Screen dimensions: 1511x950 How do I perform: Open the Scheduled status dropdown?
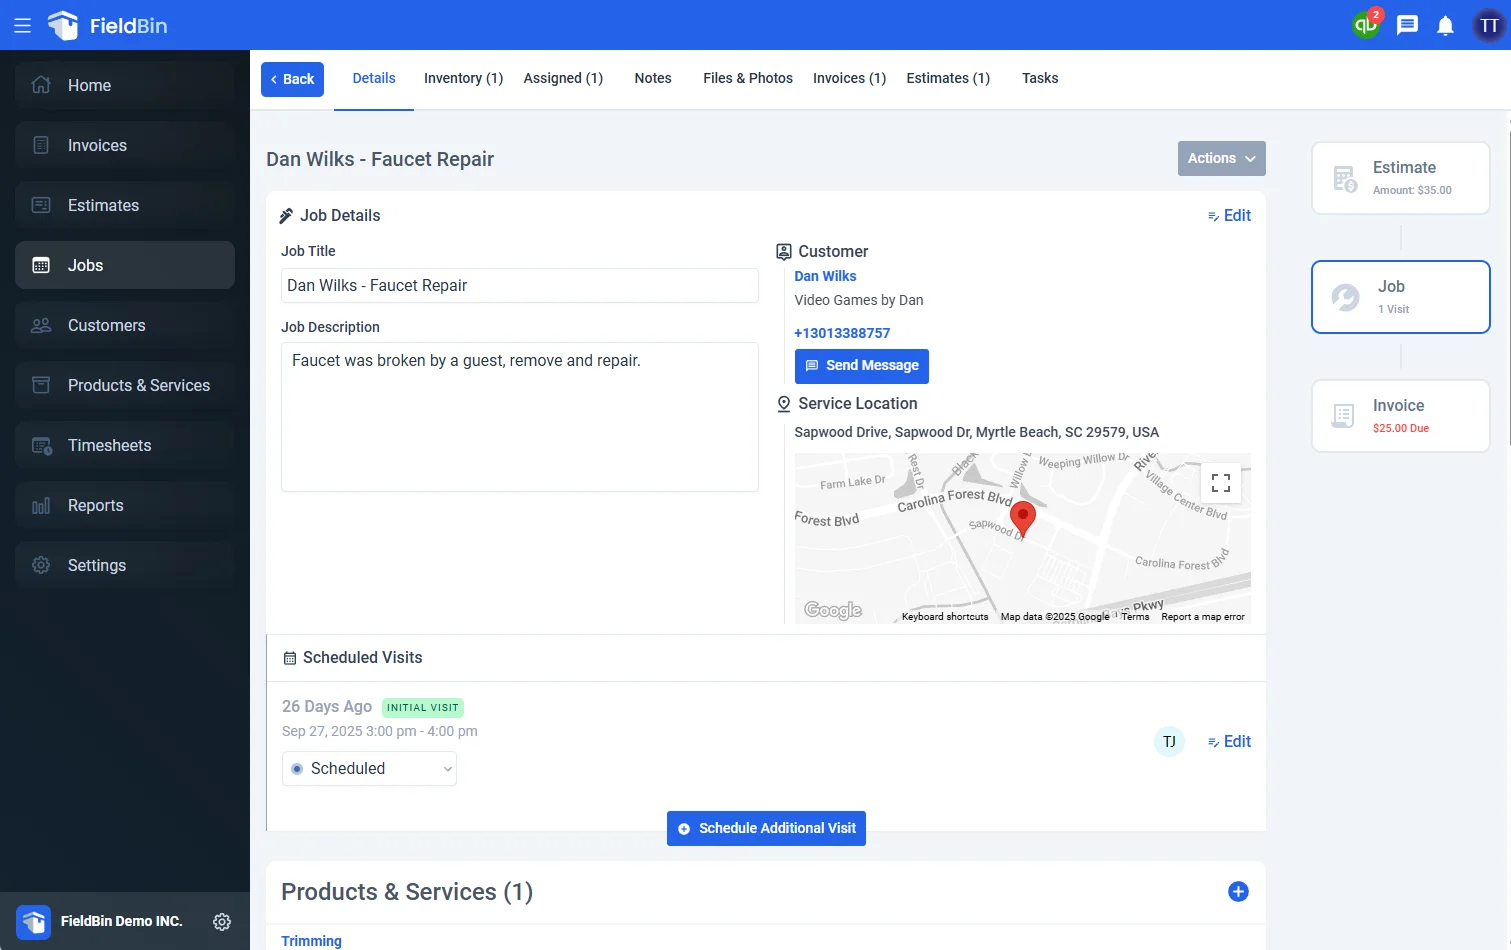click(369, 768)
